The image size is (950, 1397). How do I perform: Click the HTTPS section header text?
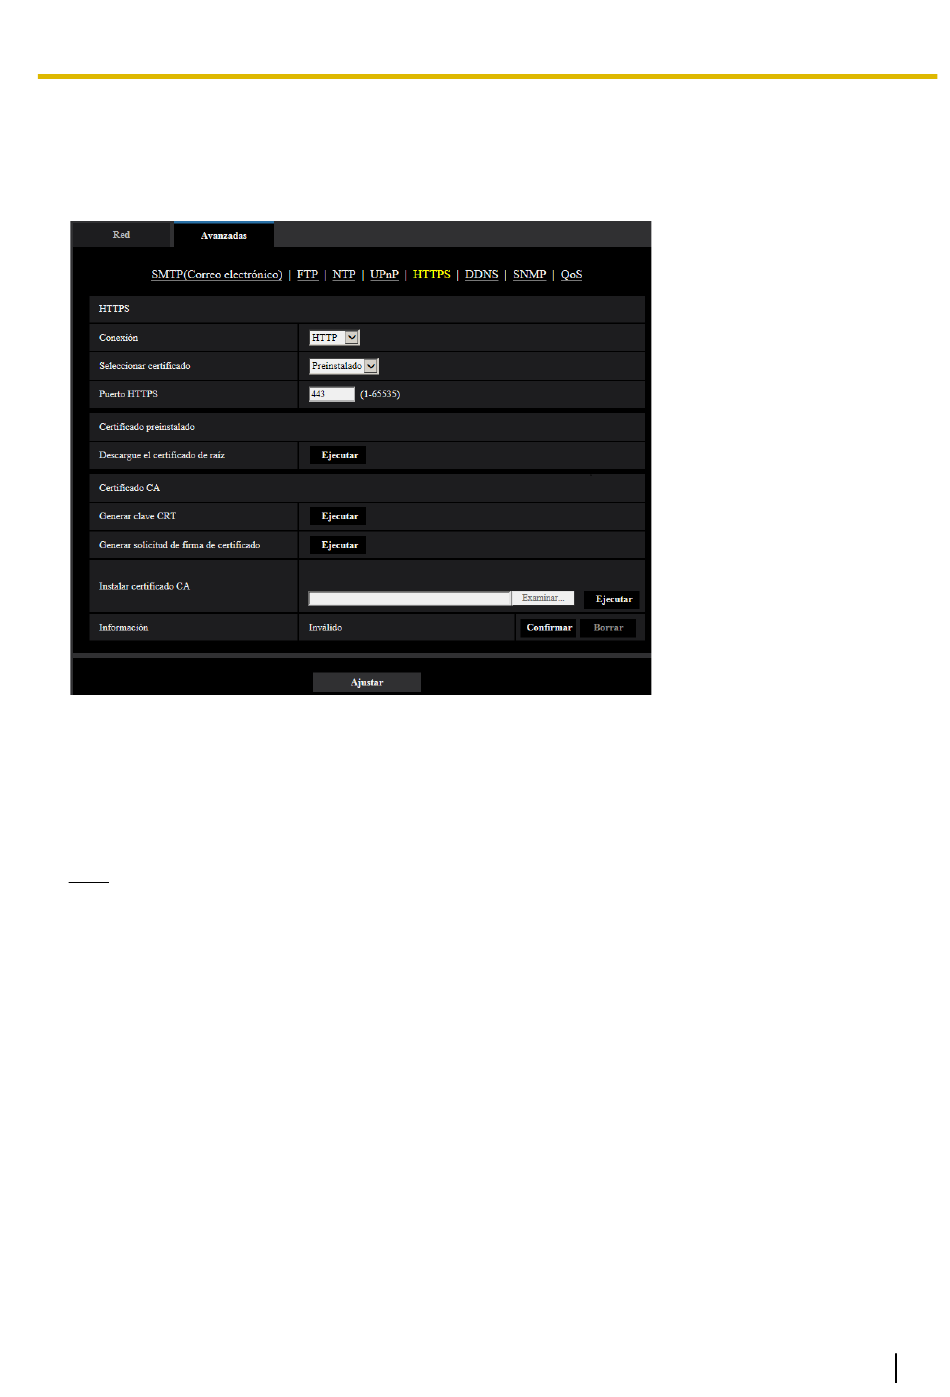pyautogui.click(x=114, y=309)
